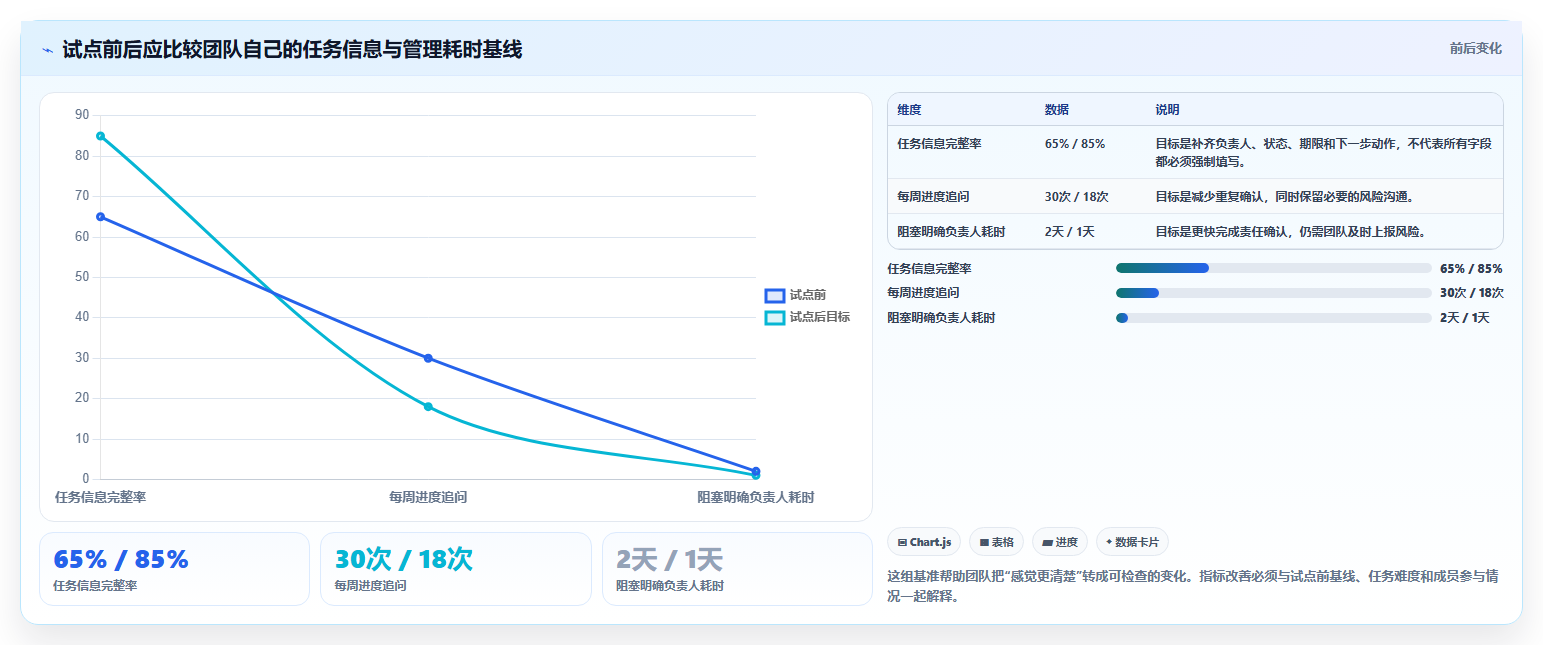
Task: Click table cell 阻塞明确负责人耗时
Action: point(951,232)
